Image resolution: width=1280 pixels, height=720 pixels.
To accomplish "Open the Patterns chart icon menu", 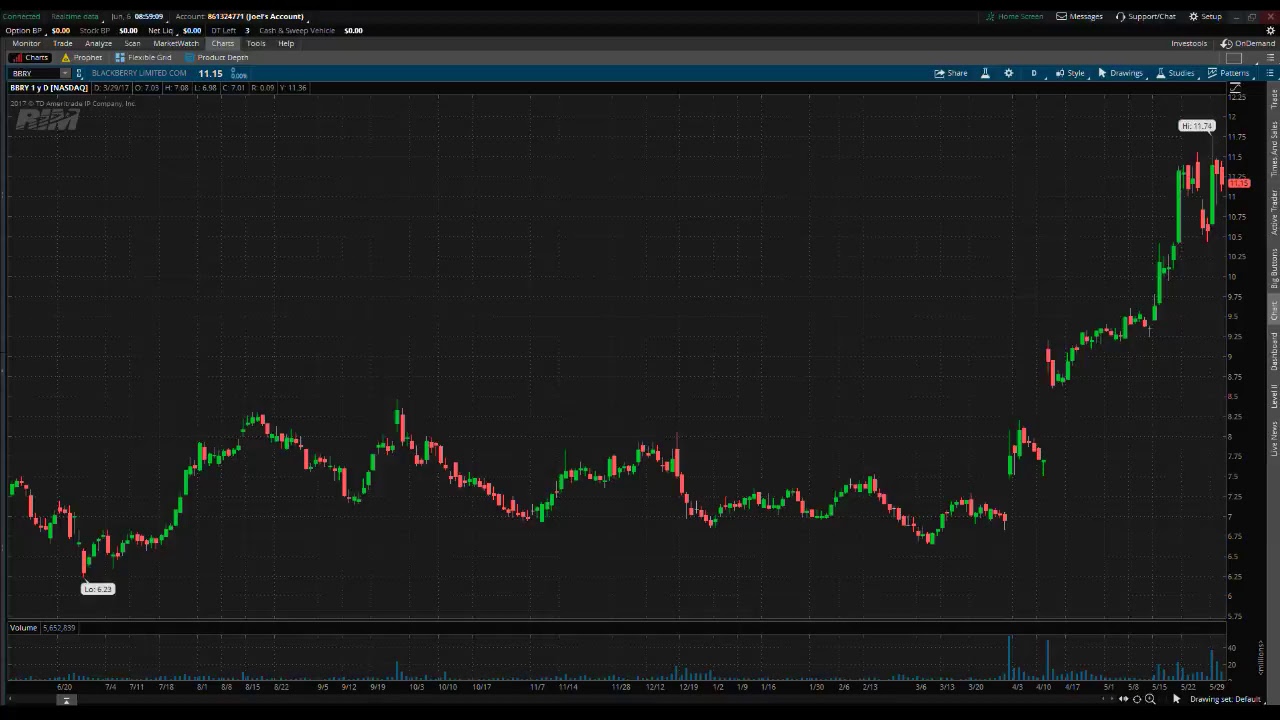I will [1228, 73].
